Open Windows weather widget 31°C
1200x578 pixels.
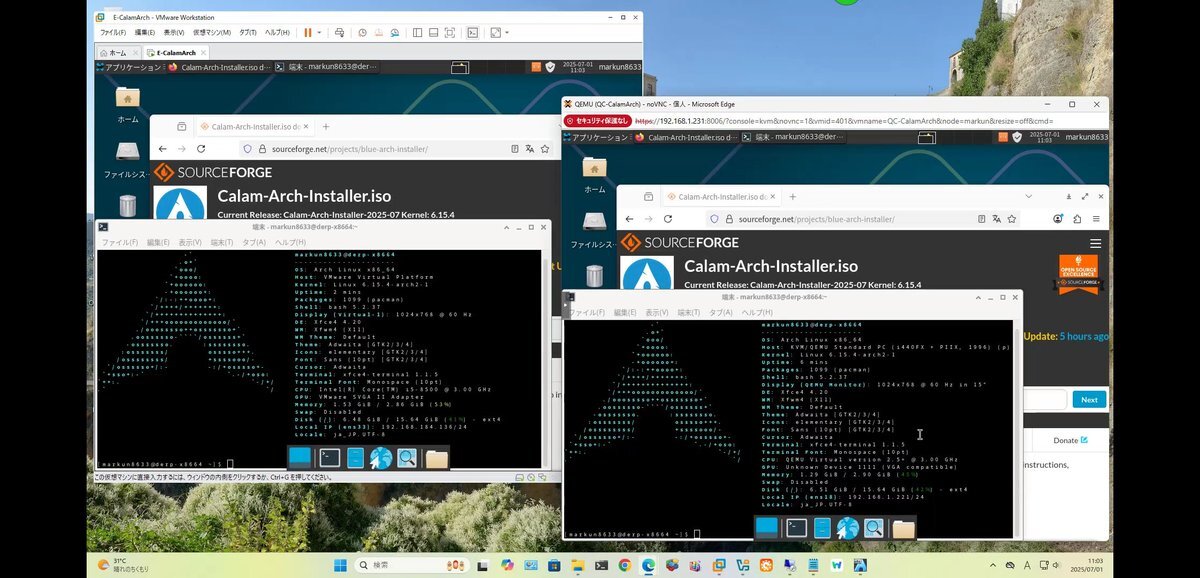[124, 565]
